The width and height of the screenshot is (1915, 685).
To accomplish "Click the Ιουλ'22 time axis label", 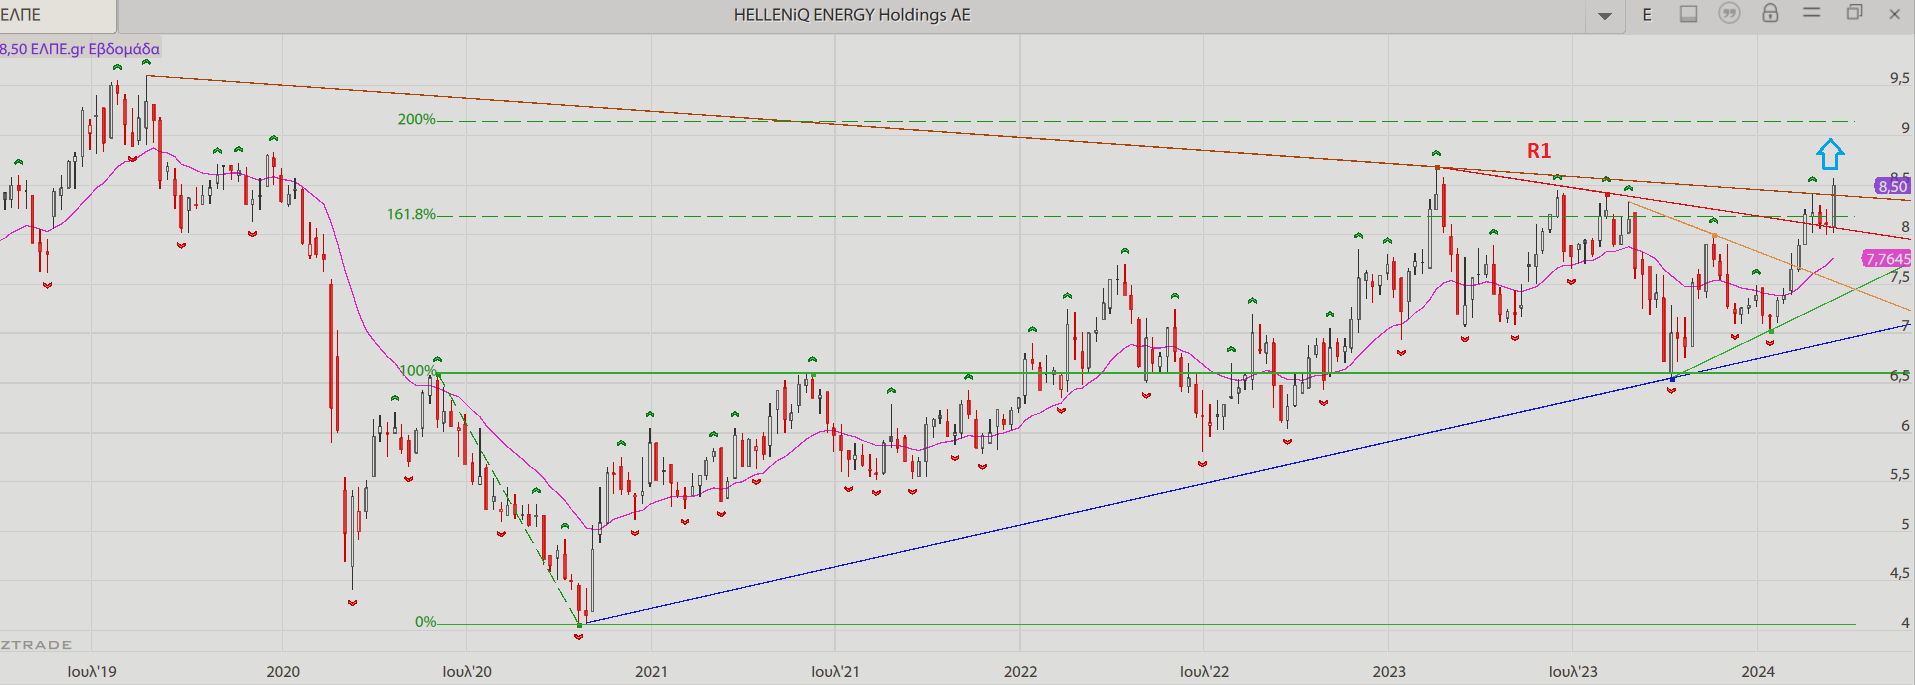I will point(1204,671).
